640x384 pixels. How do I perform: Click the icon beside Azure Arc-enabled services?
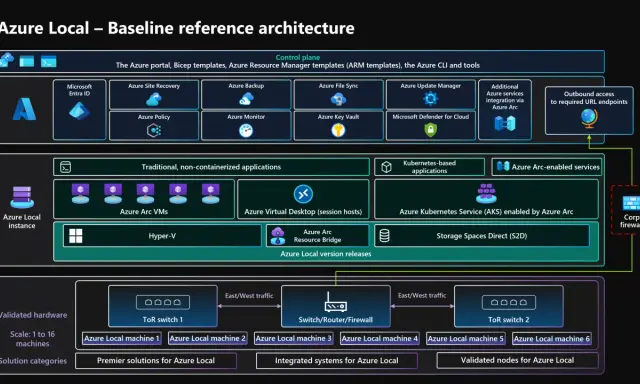tap(503, 166)
